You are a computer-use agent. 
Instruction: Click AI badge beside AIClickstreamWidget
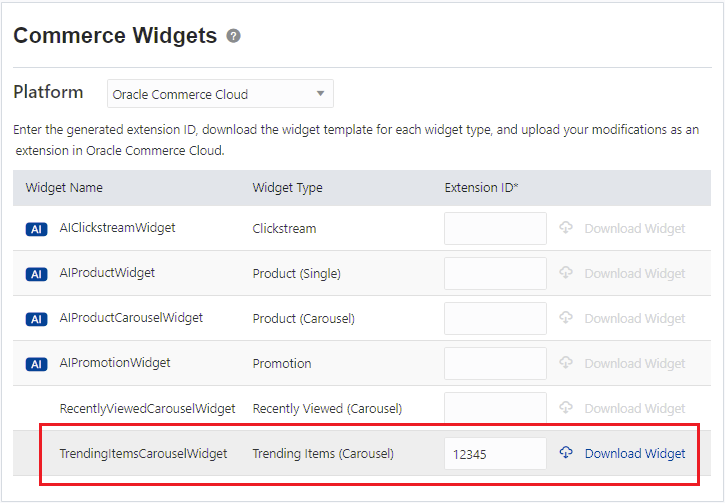36,229
